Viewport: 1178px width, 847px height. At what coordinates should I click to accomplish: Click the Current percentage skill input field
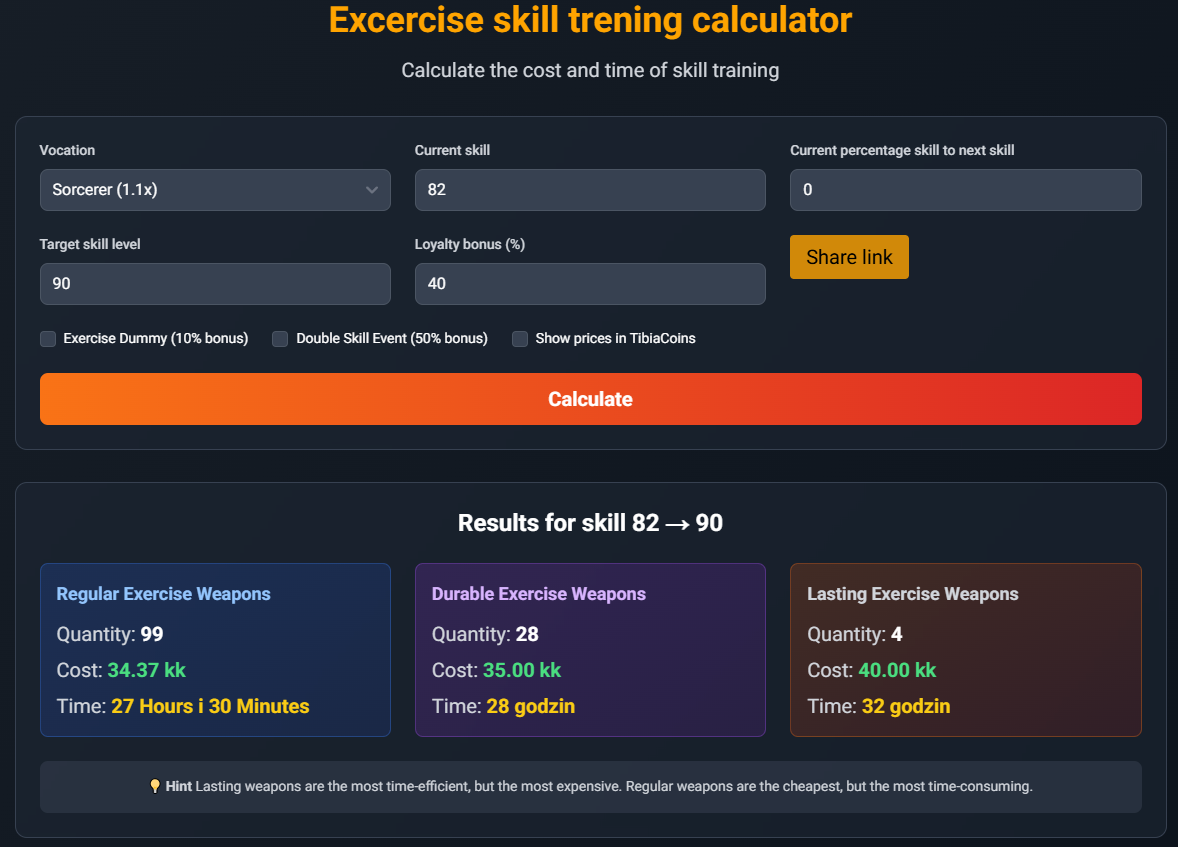point(965,189)
